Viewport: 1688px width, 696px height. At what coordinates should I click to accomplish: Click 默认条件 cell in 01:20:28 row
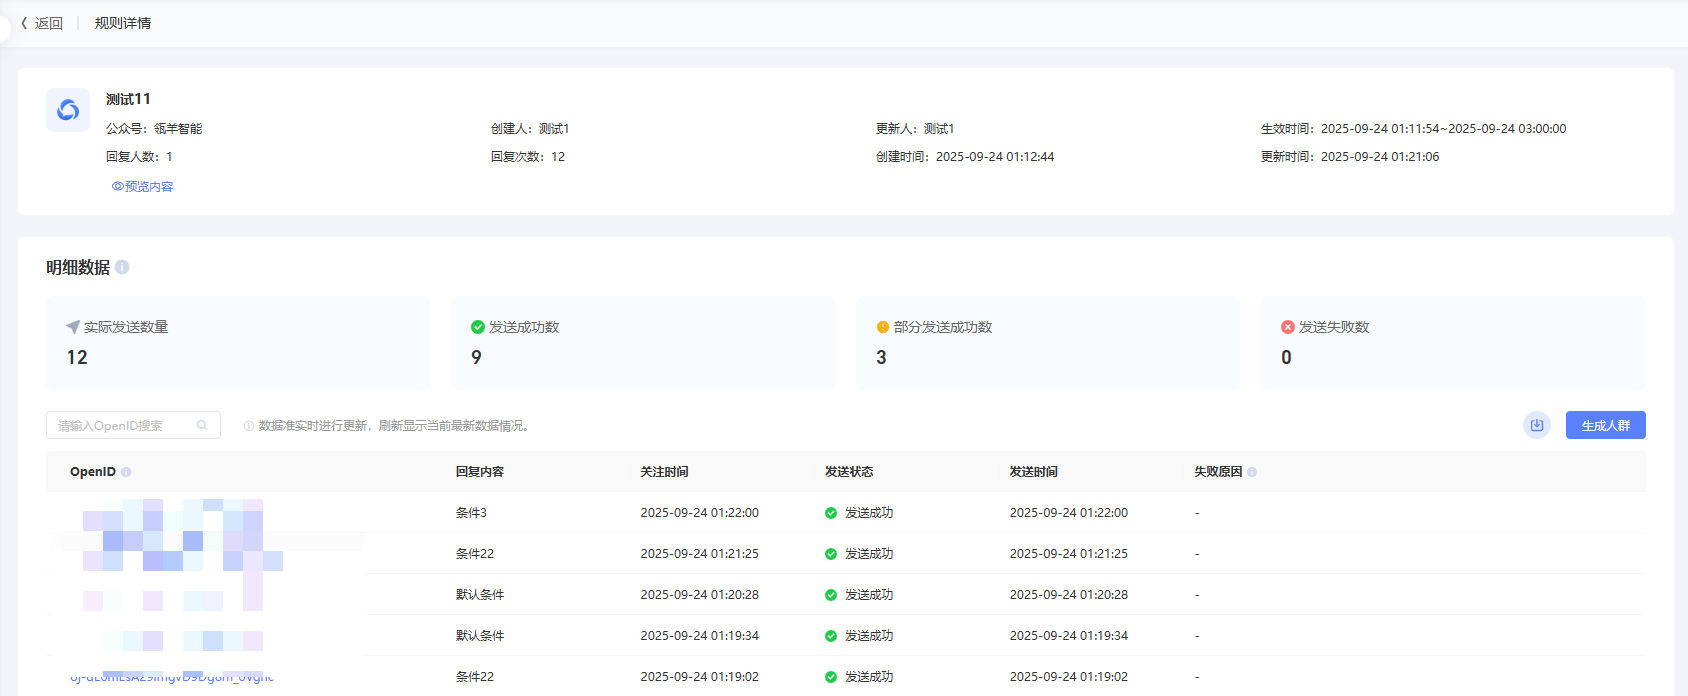pyautogui.click(x=480, y=595)
